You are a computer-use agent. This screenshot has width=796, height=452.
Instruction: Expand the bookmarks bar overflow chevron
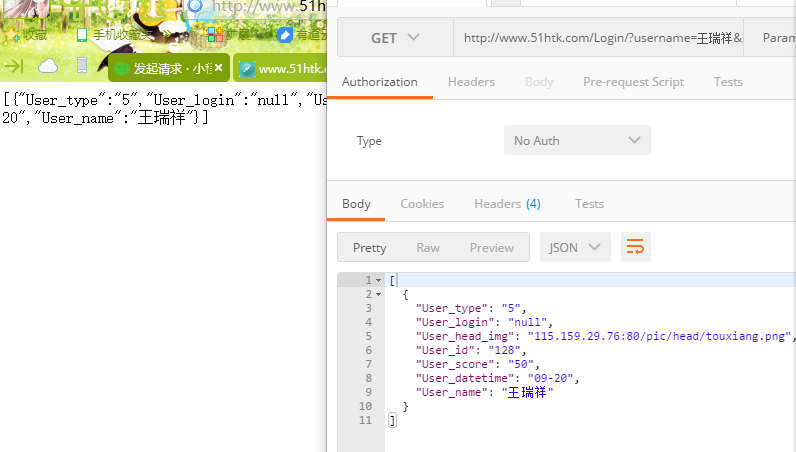pos(167,35)
